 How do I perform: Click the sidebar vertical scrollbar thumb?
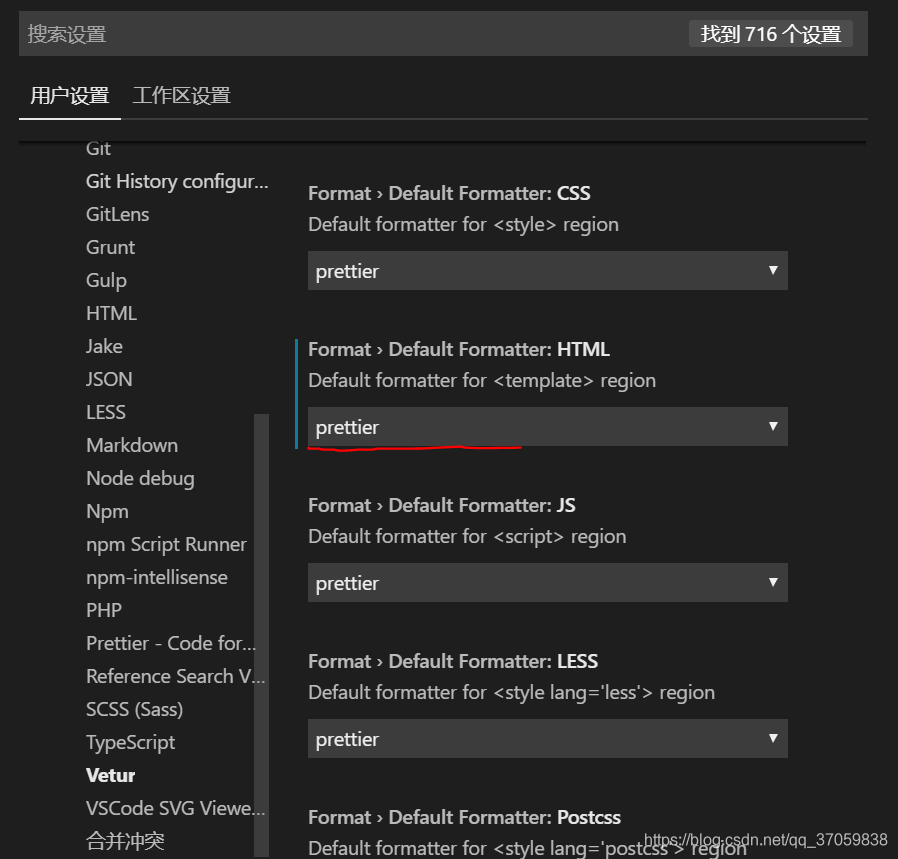[261, 635]
